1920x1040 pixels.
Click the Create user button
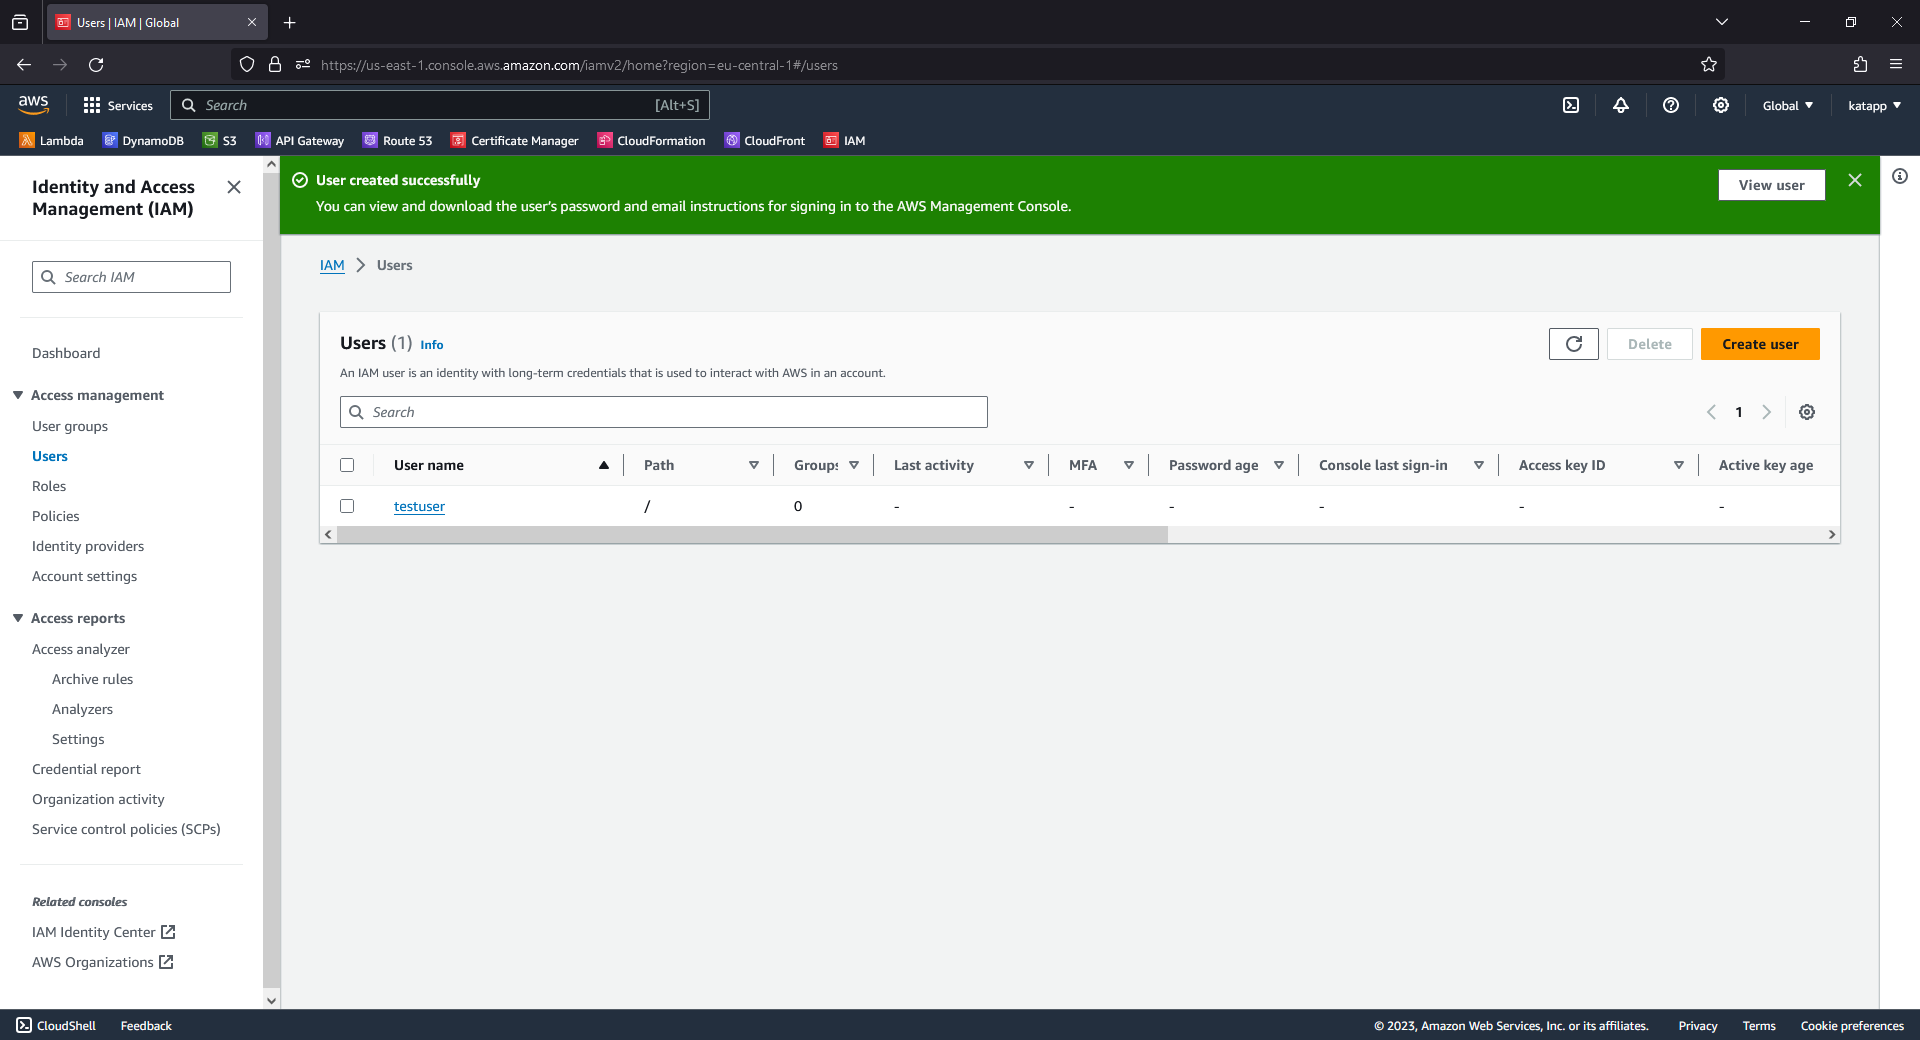tap(1760, 344)
